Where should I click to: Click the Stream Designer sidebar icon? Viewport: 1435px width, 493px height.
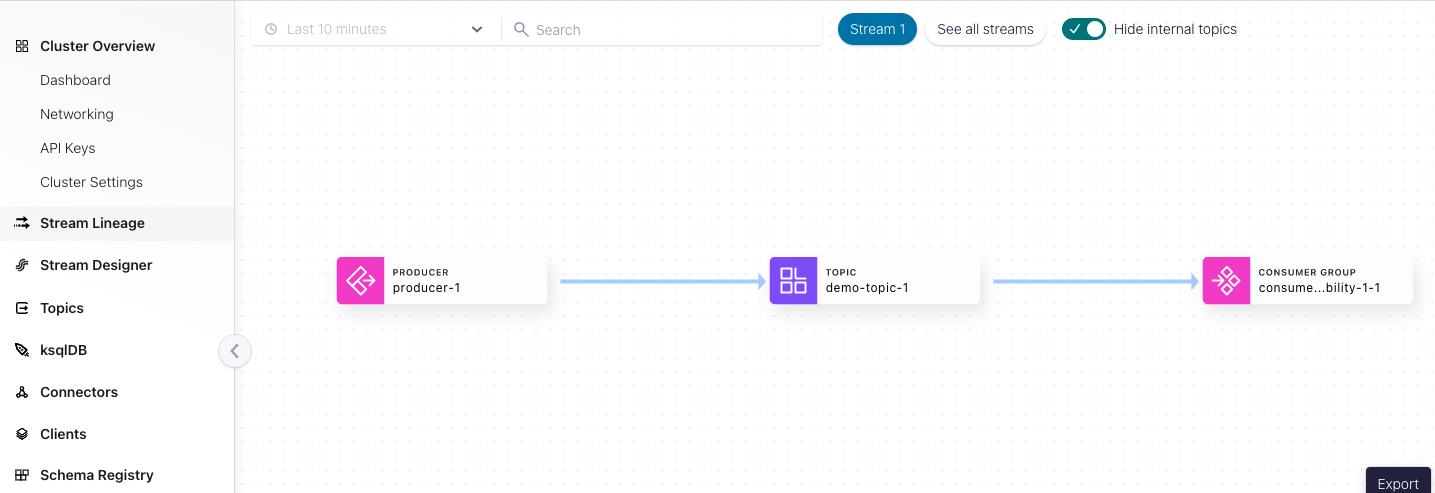[x=22, y=265]
